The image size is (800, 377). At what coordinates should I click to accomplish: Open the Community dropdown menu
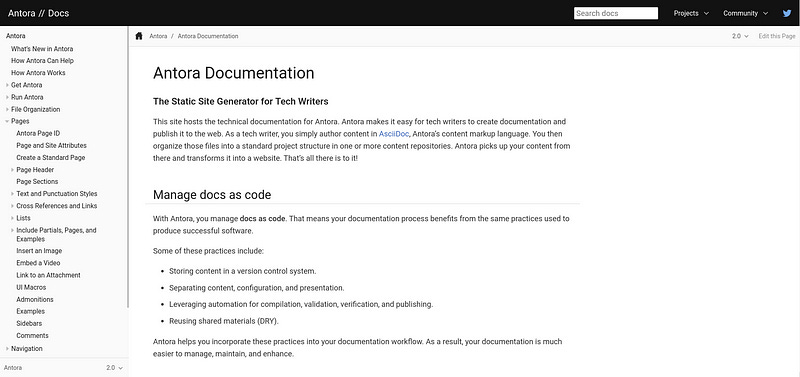(745, 13)
